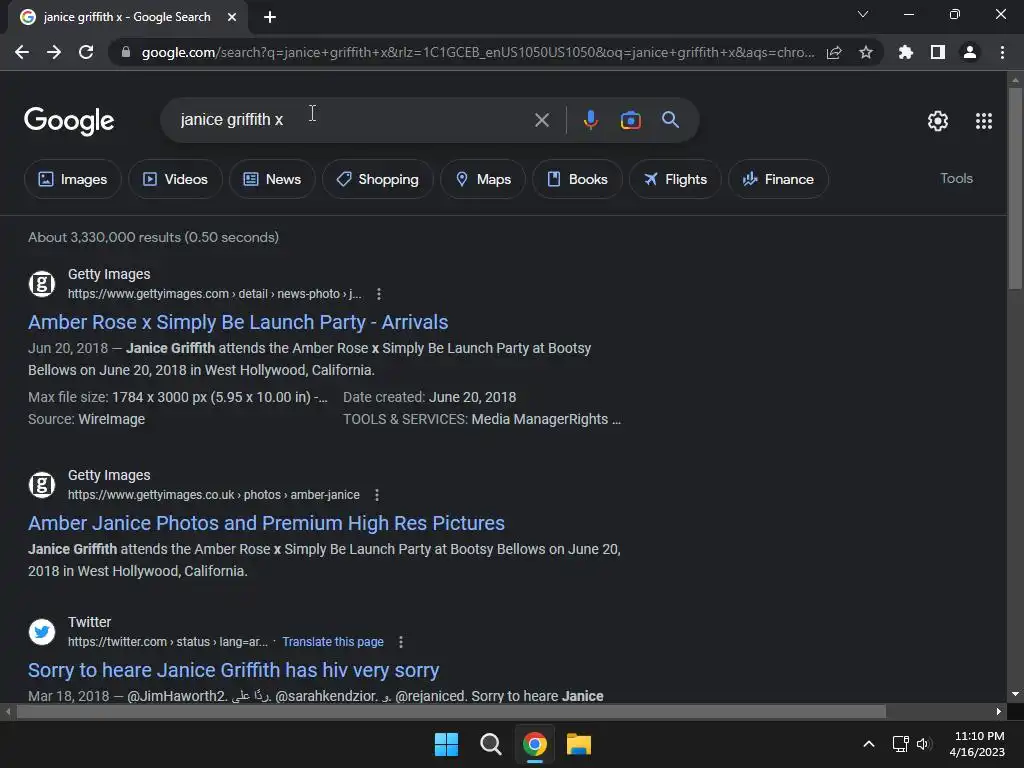The height and width of the screenshot is (768, 1024).
Task: Open the Windows Start menu
Action: 447,744
